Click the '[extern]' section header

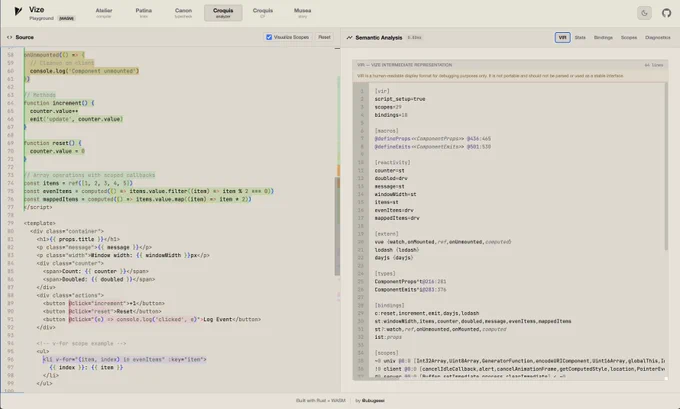pyautogui.click(x=386, y=234)
